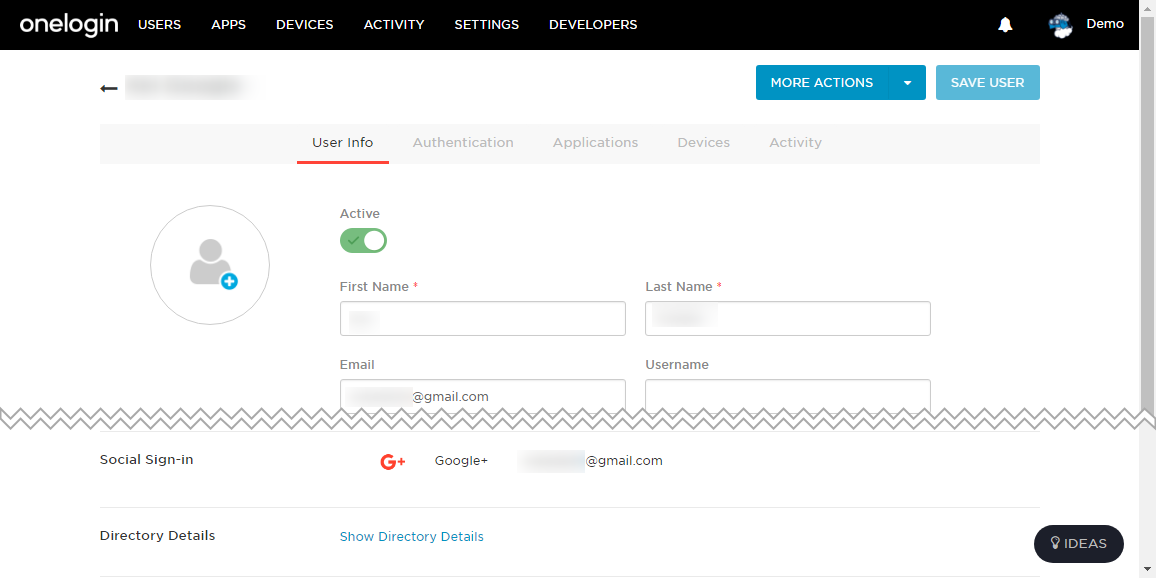Image resolution: width=1156 pixels, height=578 pixels.
Task: Add a profile photo via plus badge
Action: (229, 281)
